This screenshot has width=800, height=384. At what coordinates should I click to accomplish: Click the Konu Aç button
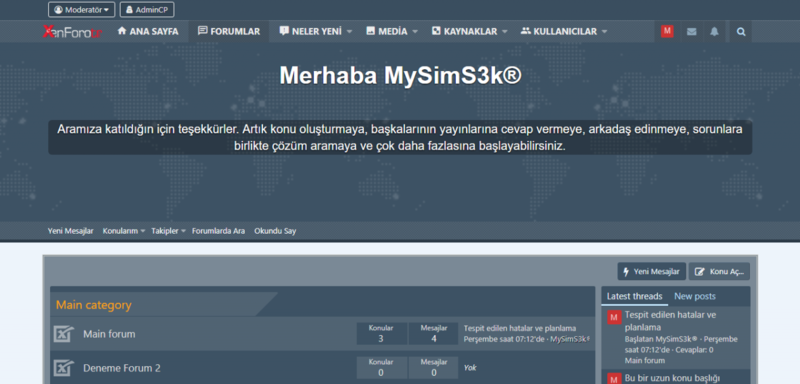[x=719, y=272]
